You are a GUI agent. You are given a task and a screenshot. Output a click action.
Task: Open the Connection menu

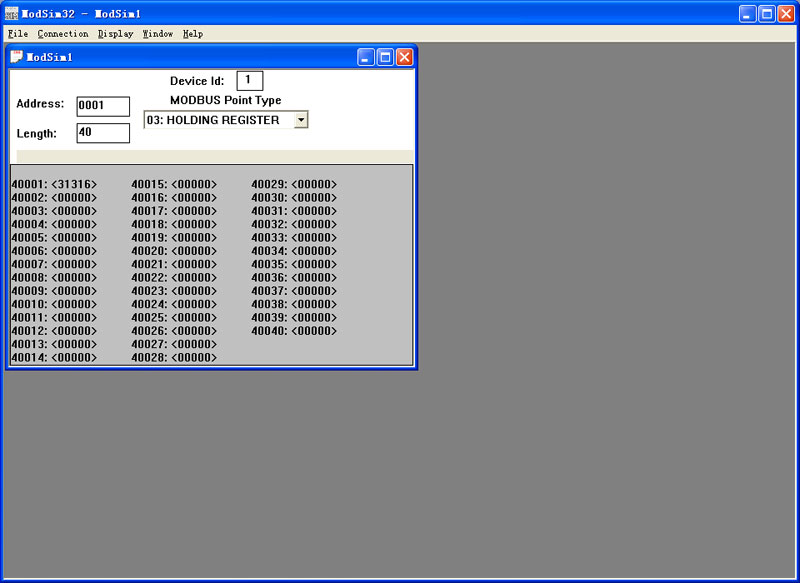pos(63,34)
